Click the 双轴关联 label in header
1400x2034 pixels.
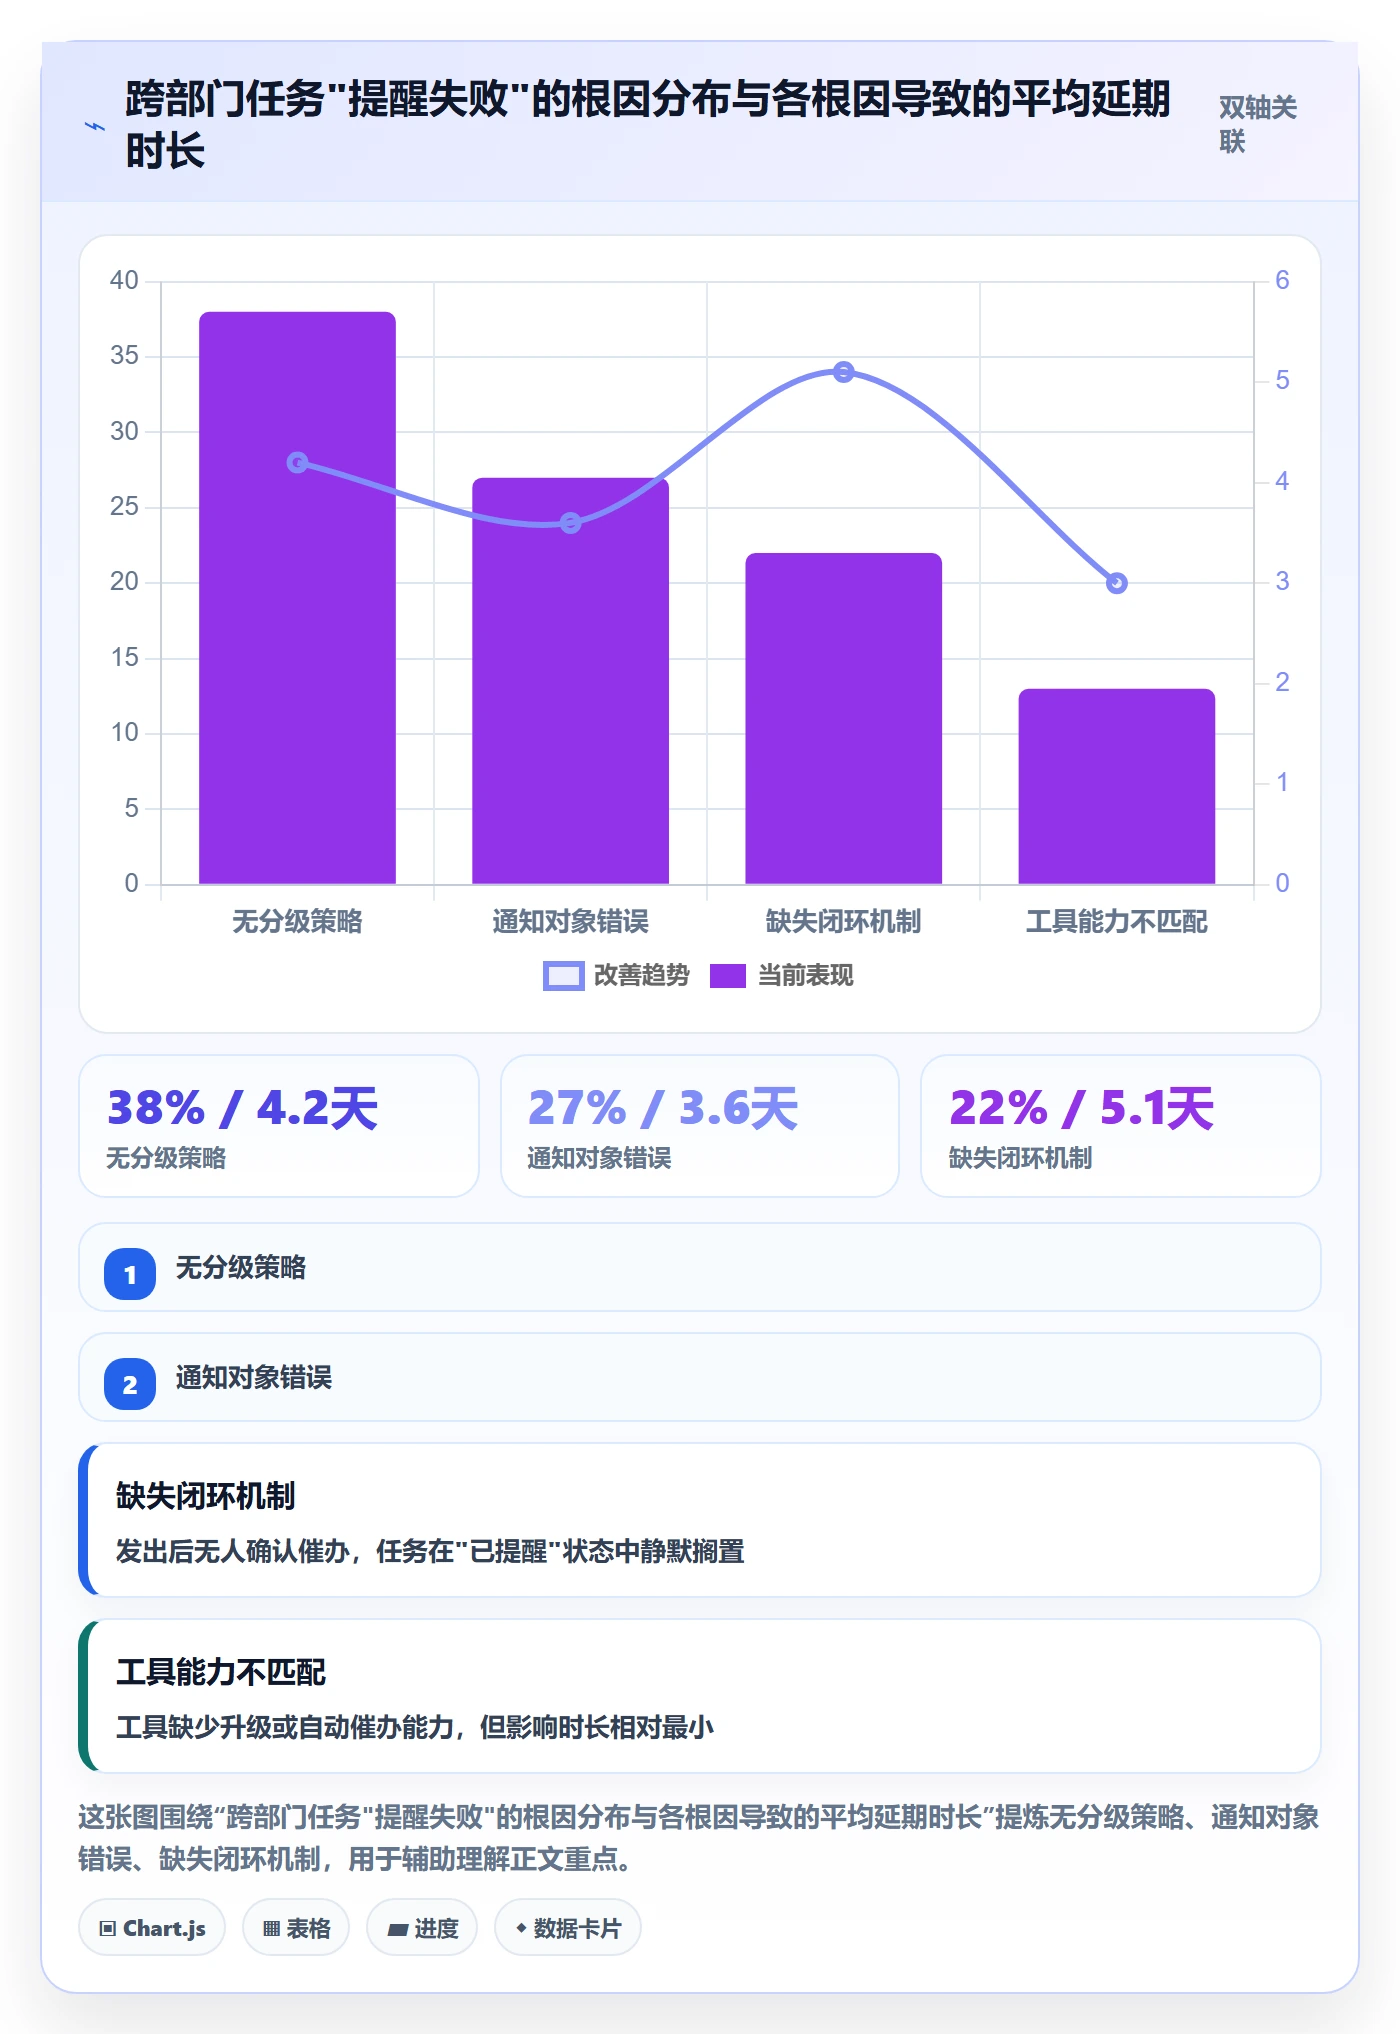pos(1258,124)
